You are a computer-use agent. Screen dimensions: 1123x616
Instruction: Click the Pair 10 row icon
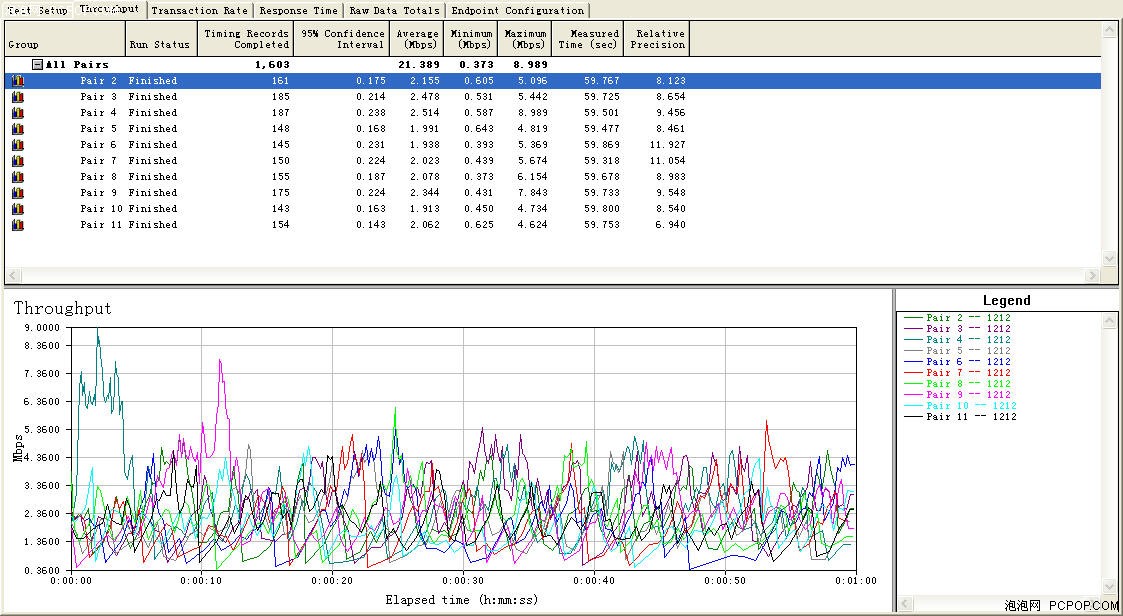click(18, 208)
